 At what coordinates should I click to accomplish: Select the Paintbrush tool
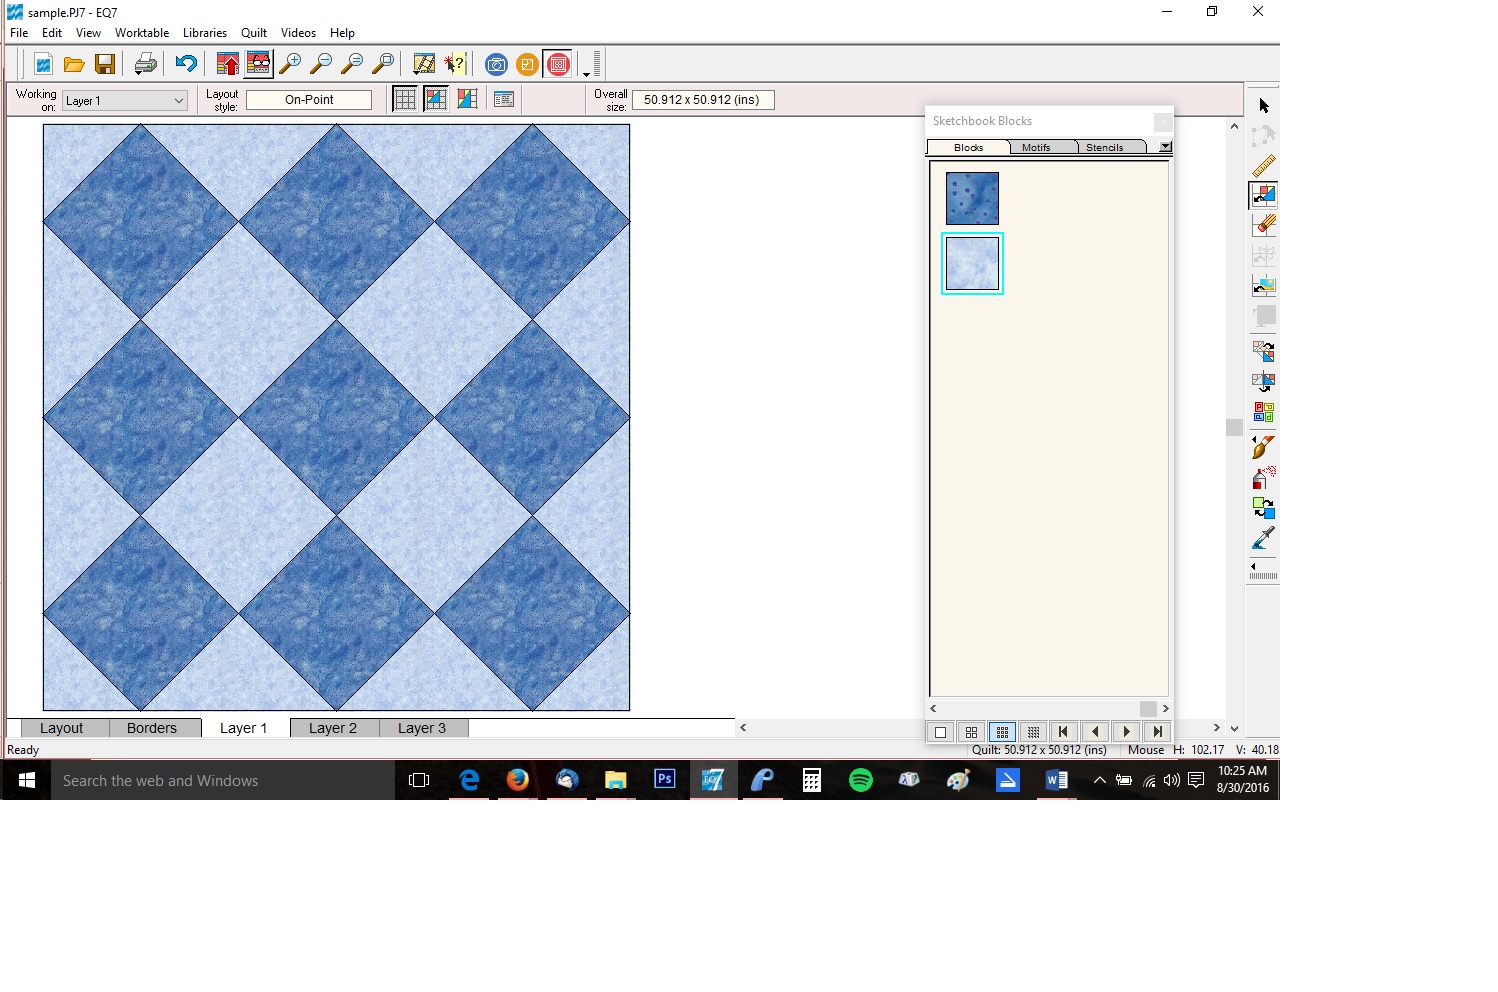[1263, 447]
